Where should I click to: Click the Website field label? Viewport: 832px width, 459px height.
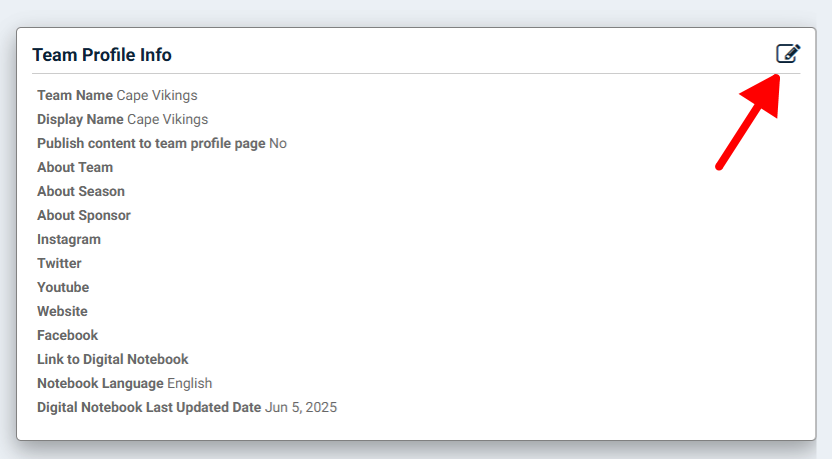[62, 311]
